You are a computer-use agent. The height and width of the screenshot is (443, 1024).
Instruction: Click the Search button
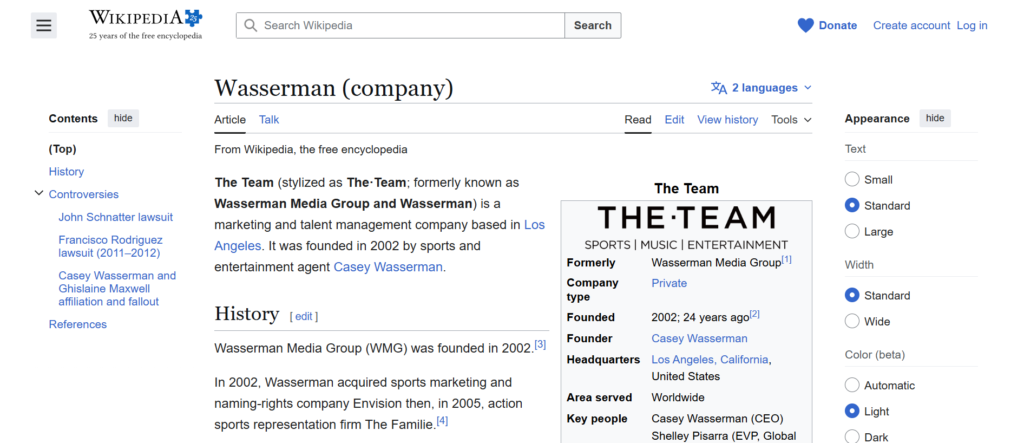(592, 25)
